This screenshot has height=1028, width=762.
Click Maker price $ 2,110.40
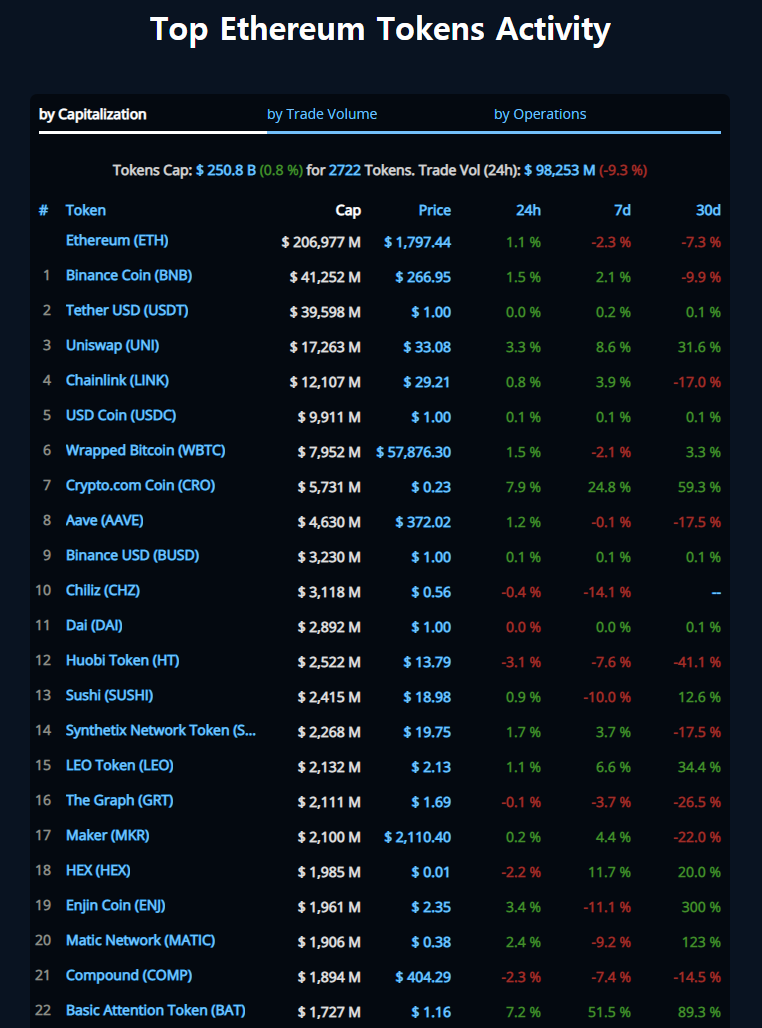click(418, 837)
